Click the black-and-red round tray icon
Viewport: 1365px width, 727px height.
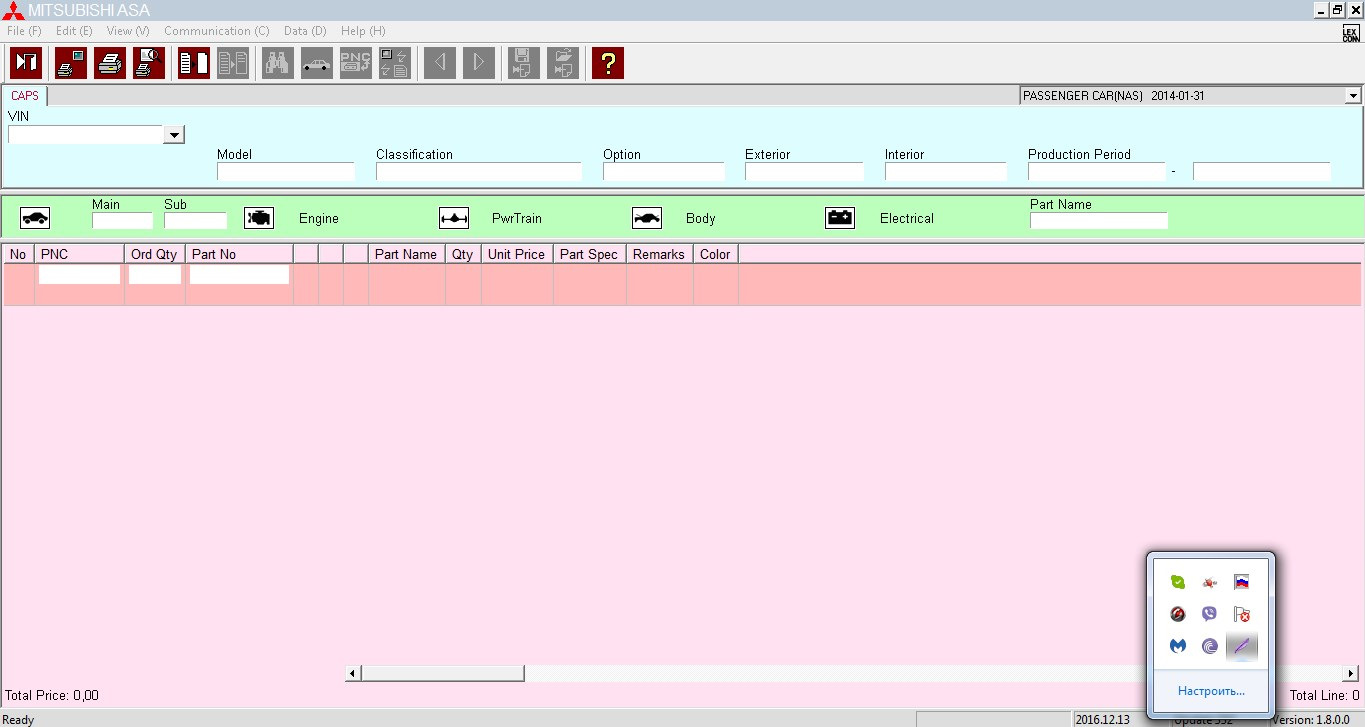(1178, 614)
